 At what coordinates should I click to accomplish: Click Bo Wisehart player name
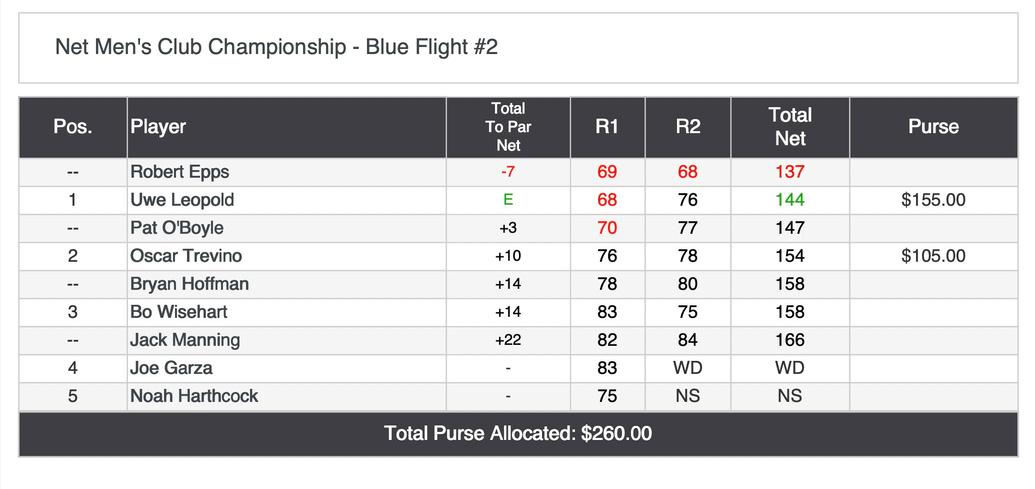[x=180, y=312]
